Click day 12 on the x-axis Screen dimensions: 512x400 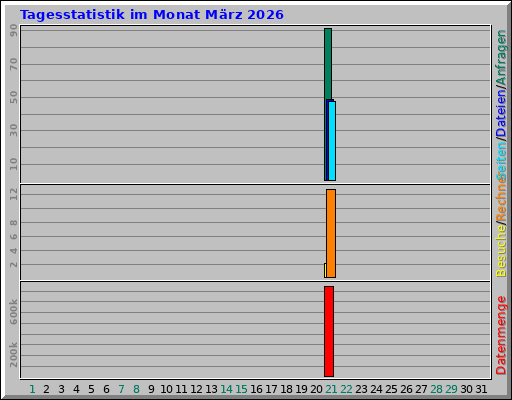[196, 389]
